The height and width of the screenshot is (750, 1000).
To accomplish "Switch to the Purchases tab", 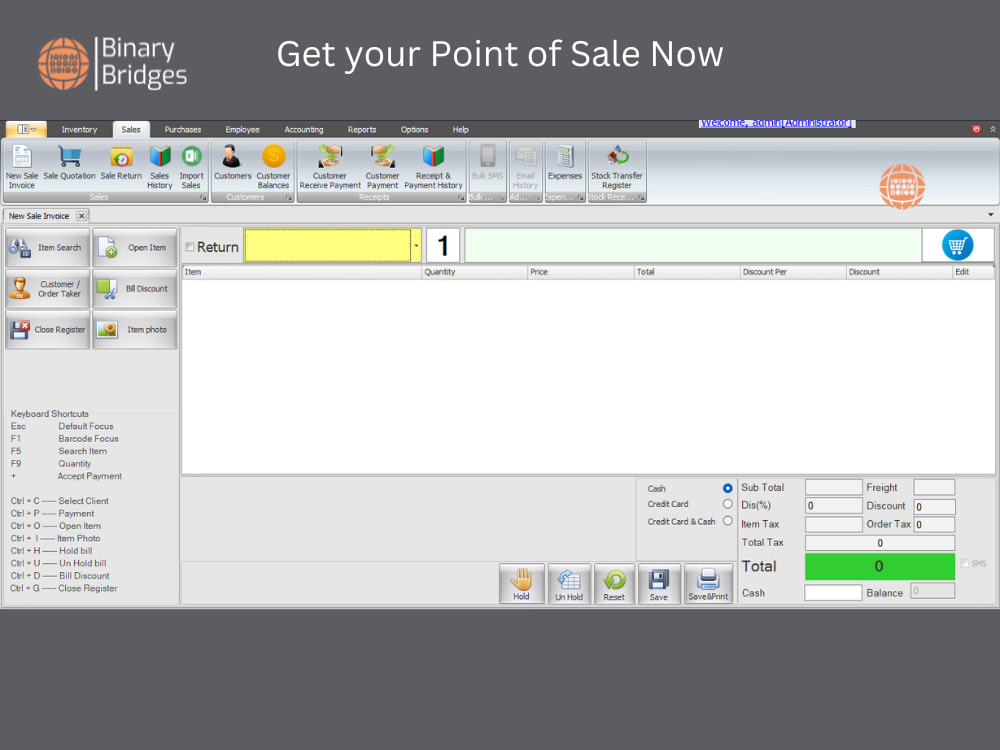I will point(183,129).
